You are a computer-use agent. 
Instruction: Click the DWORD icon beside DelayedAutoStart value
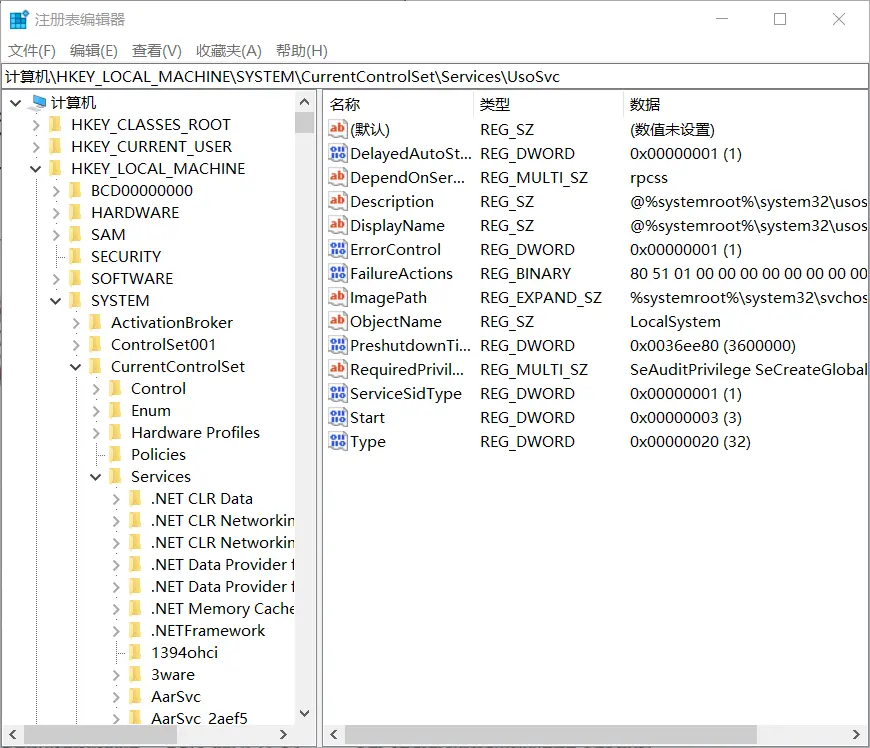(337, 153)
